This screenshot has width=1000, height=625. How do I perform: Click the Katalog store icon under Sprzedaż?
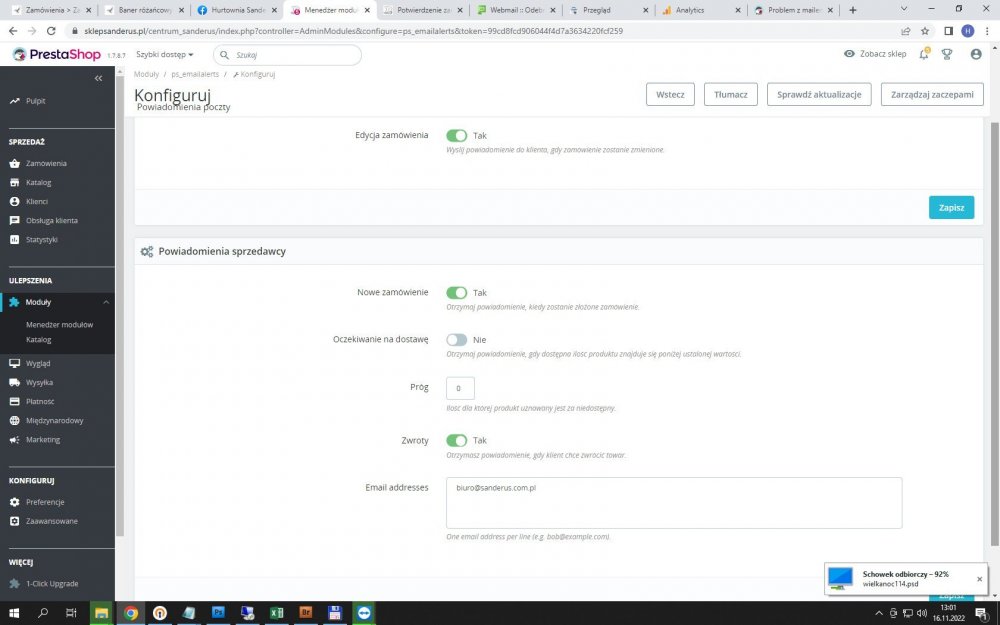click(15, 182)
